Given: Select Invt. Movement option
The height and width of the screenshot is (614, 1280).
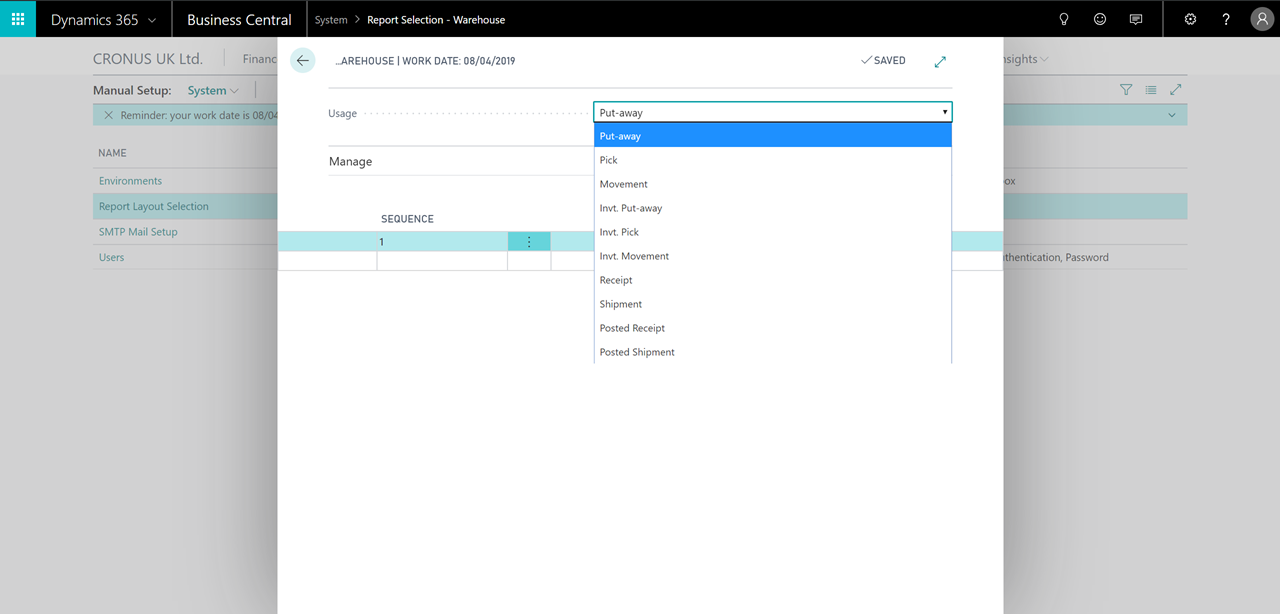Looking at the screenshot, I should pos(773,256).
